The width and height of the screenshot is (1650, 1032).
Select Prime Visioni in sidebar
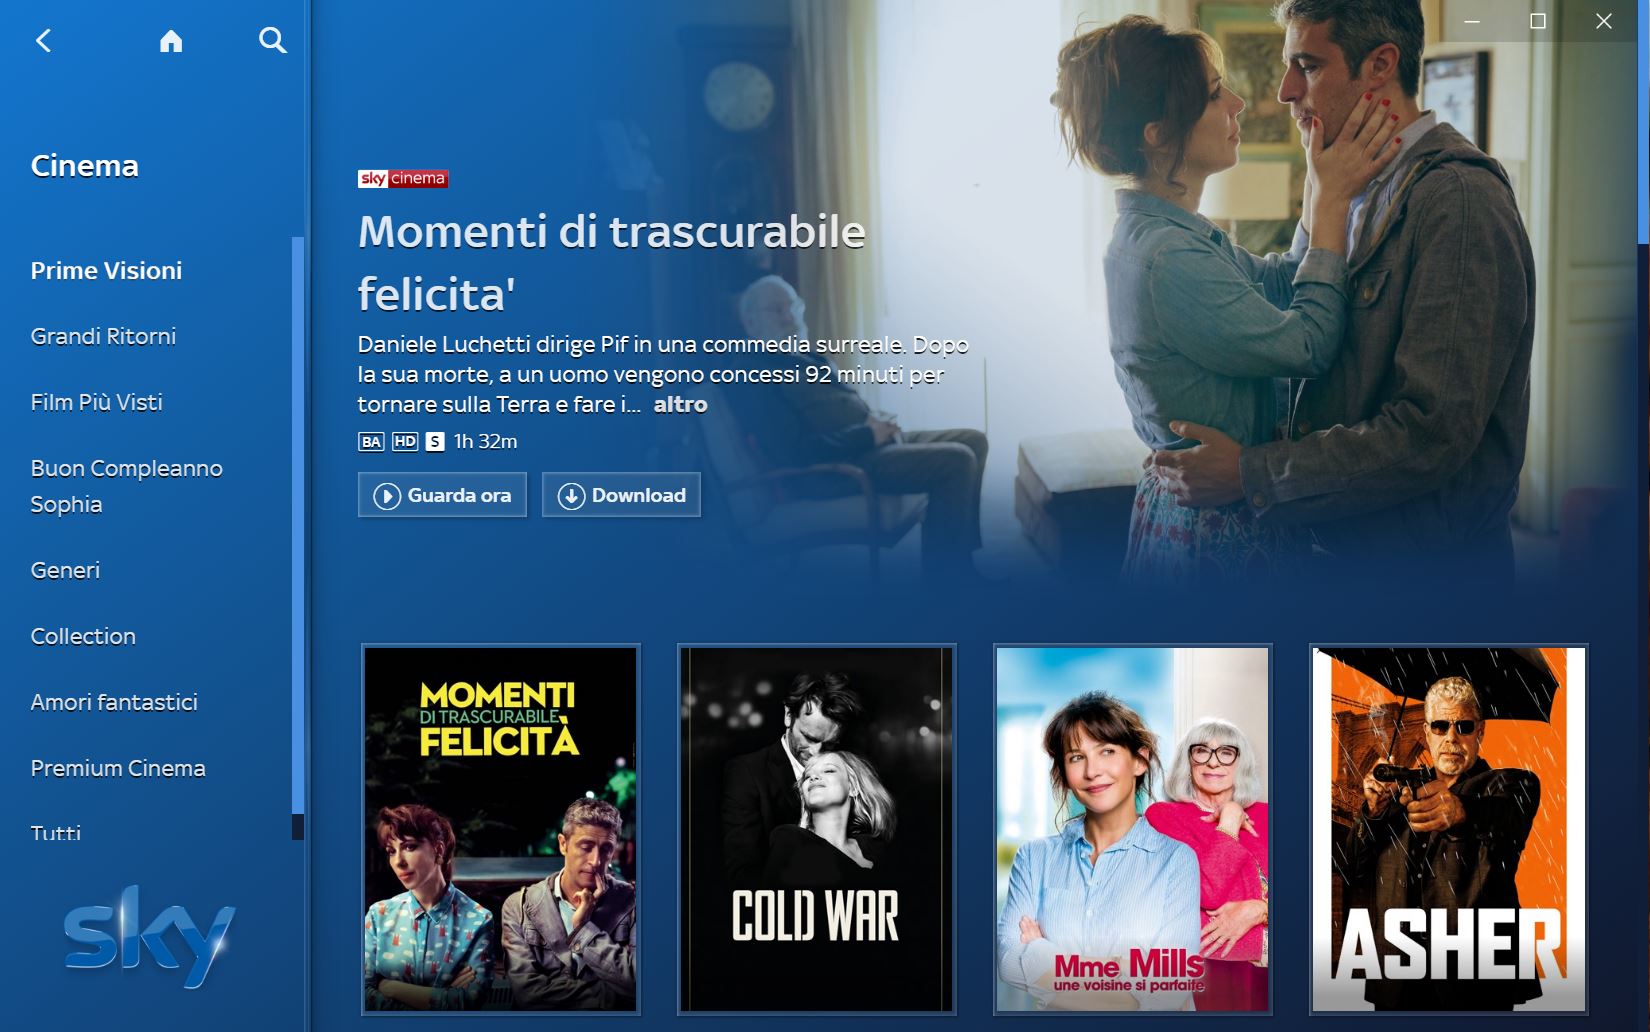106,270
